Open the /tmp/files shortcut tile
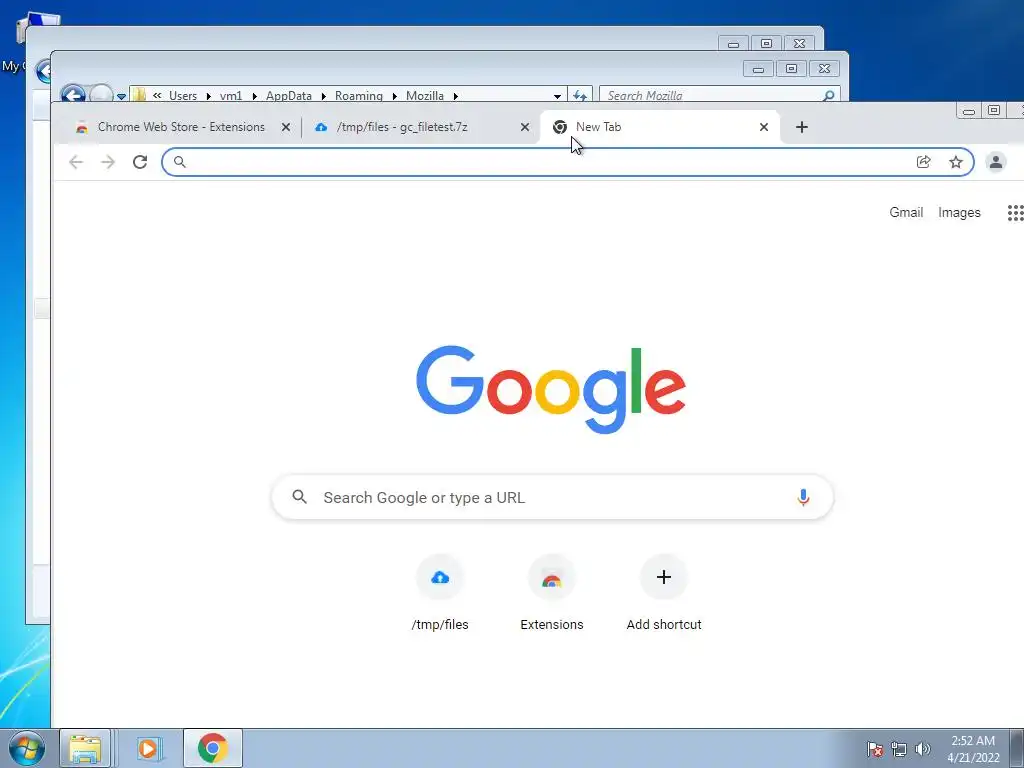Viewport: 1024px width, 768px height. click(x=440, y=593)
